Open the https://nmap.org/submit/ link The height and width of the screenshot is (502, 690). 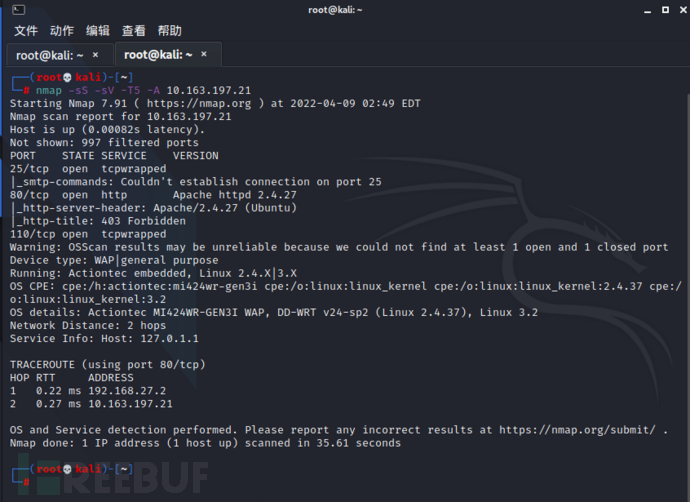click(577, 430)
